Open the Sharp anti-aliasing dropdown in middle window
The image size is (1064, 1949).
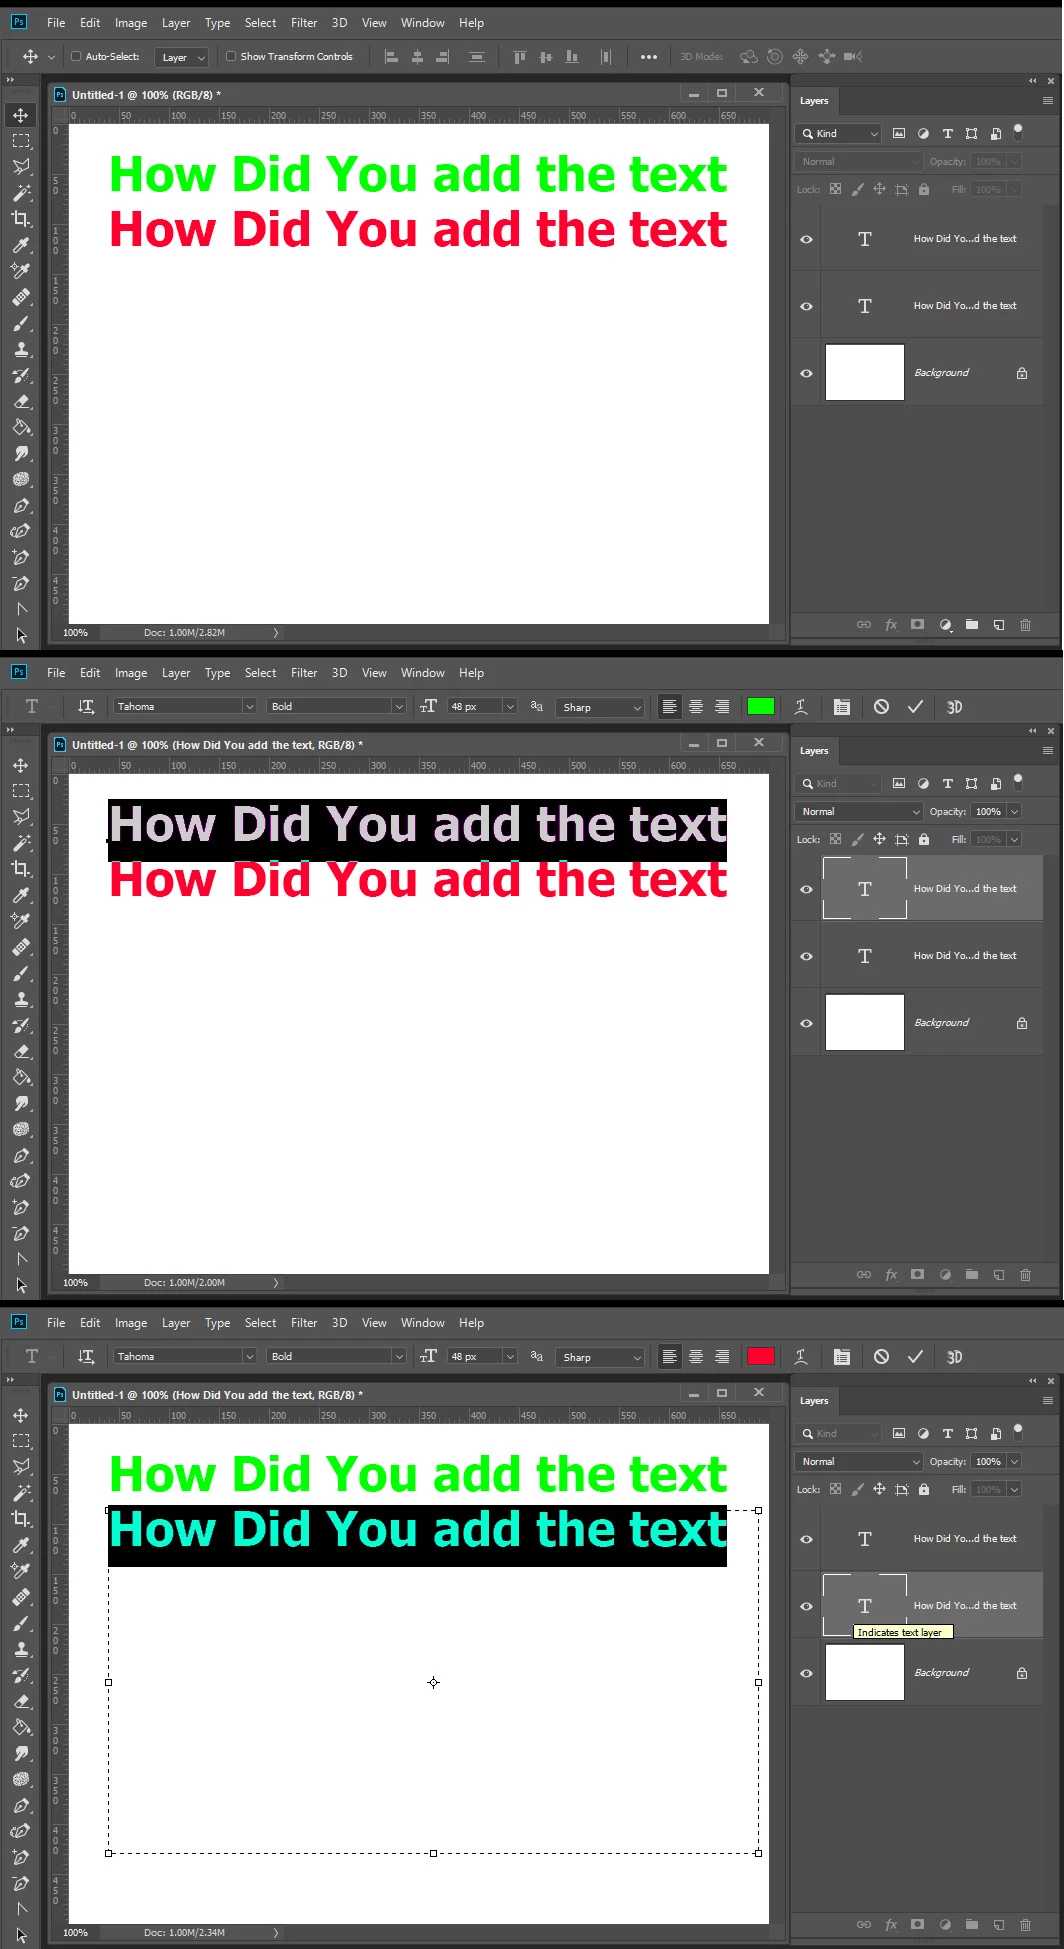pos(600,707)
